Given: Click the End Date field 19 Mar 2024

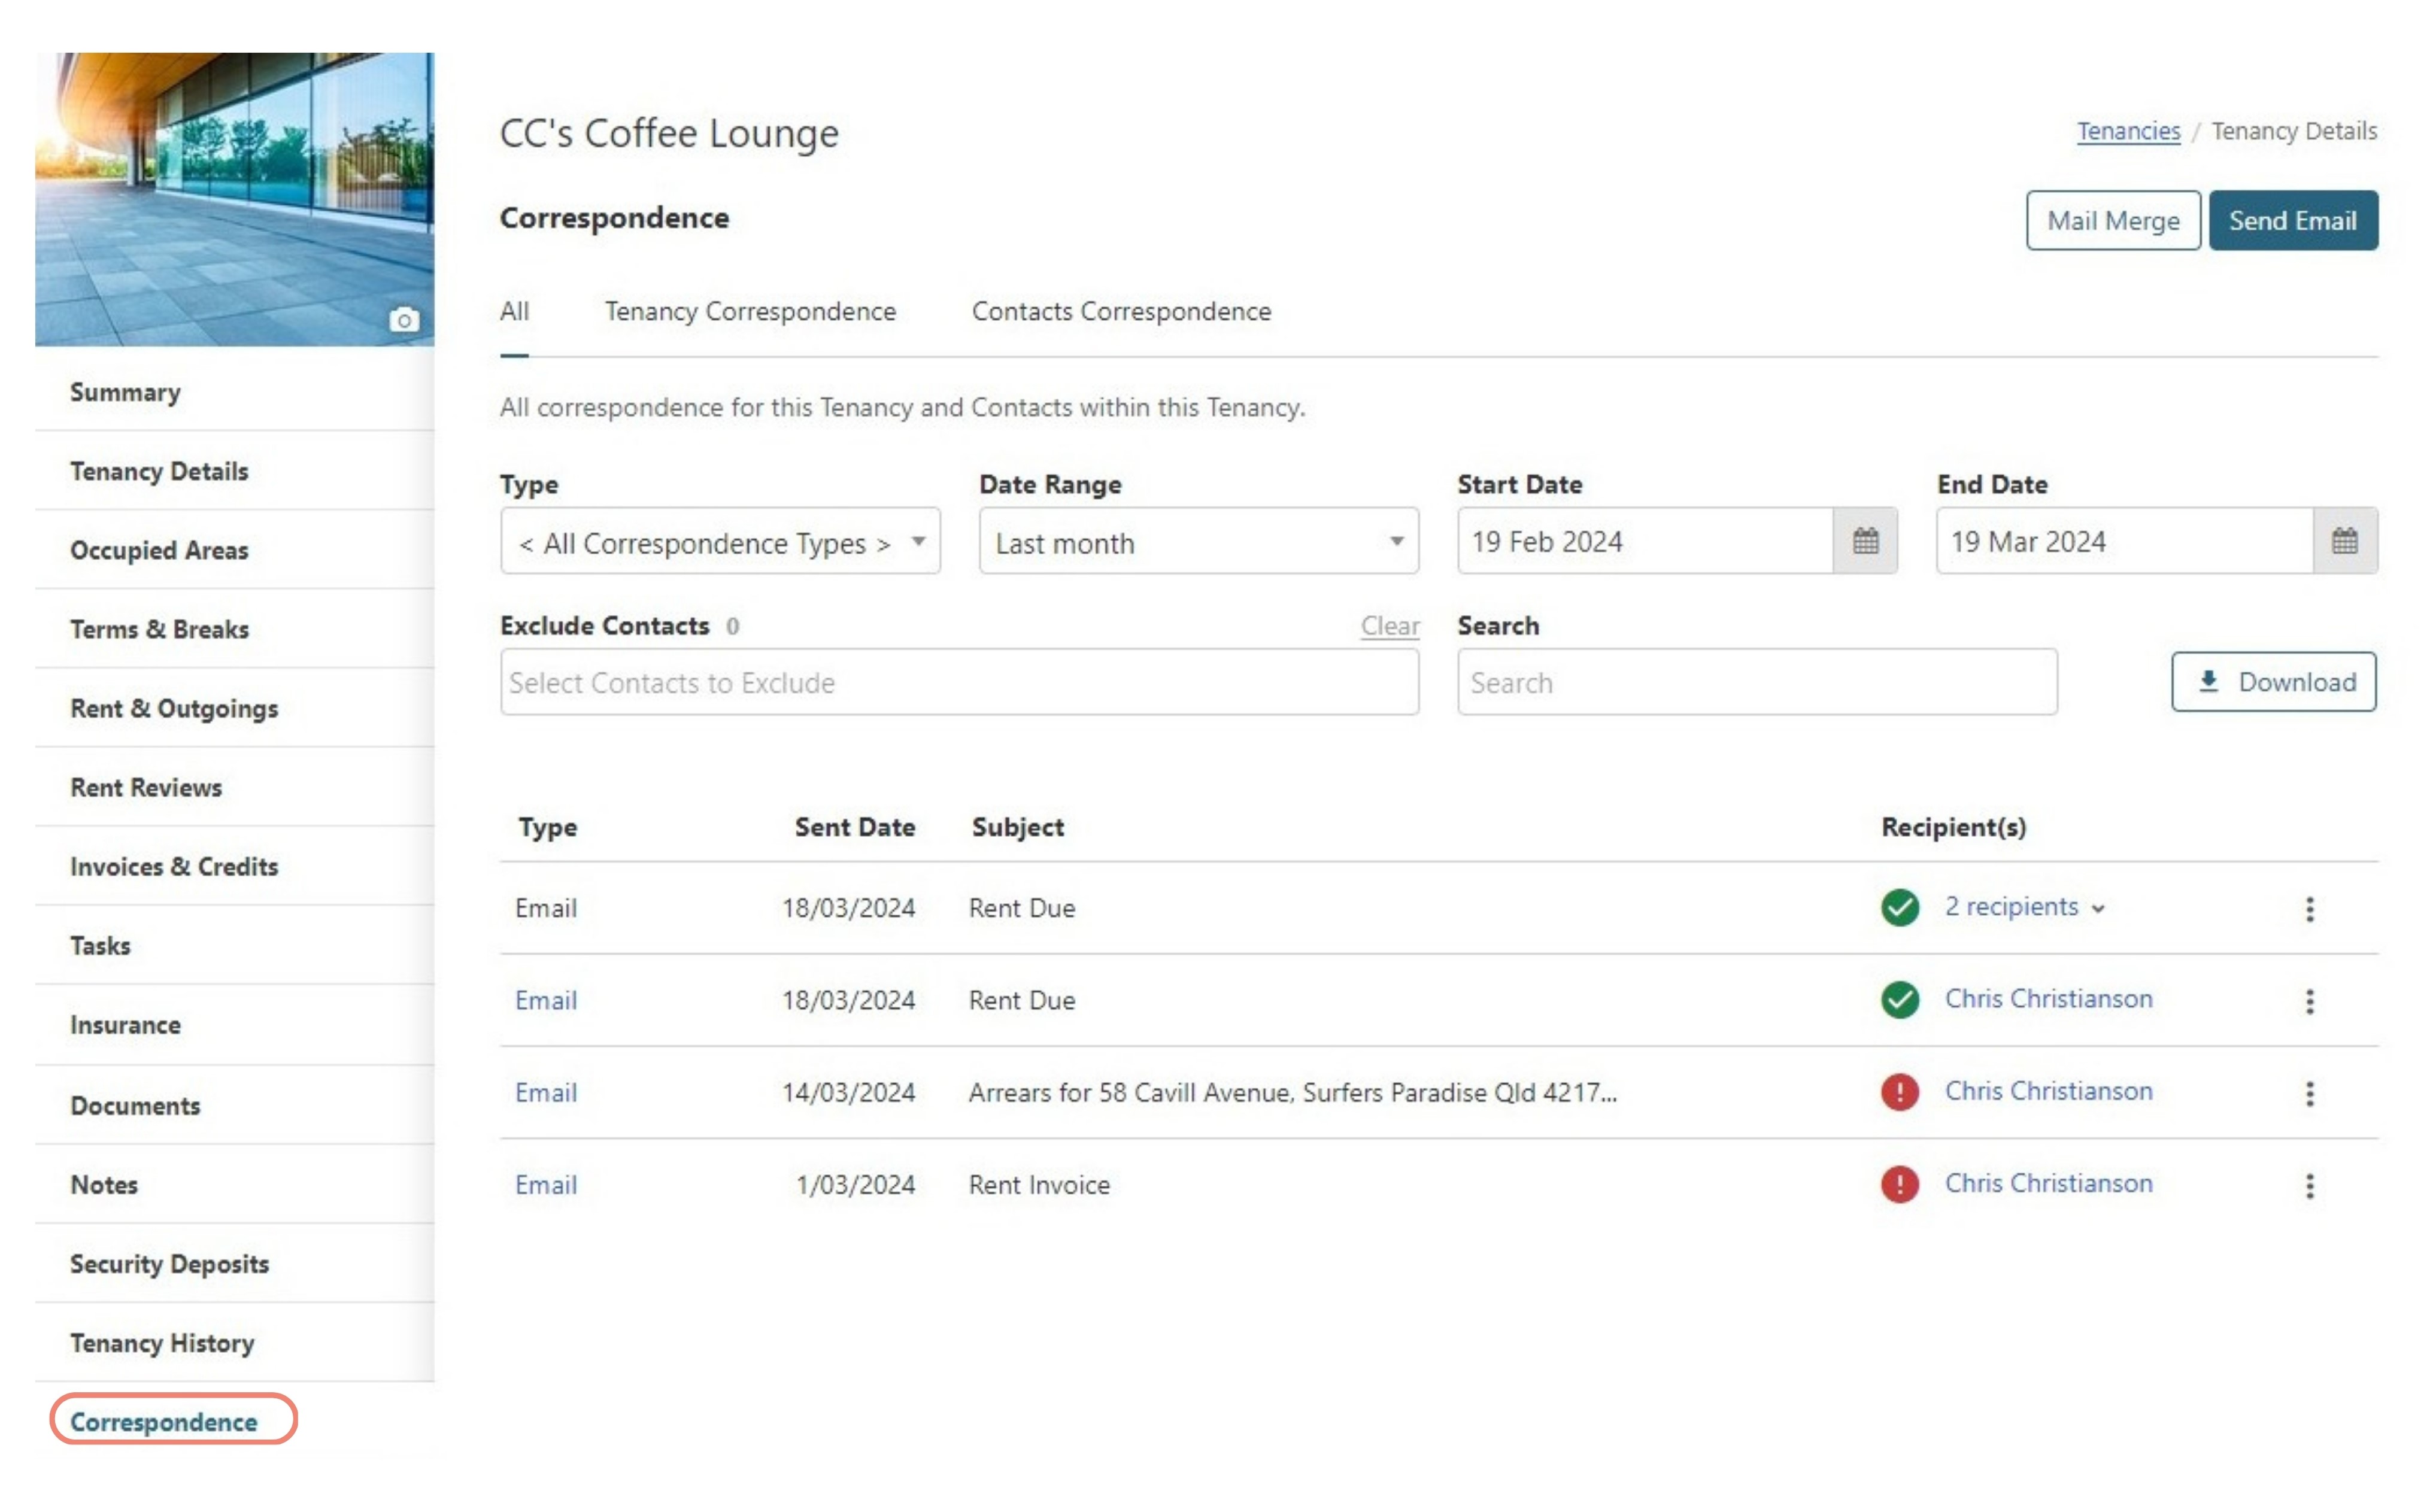Looking at the screenshot, I should point(2125,542).
